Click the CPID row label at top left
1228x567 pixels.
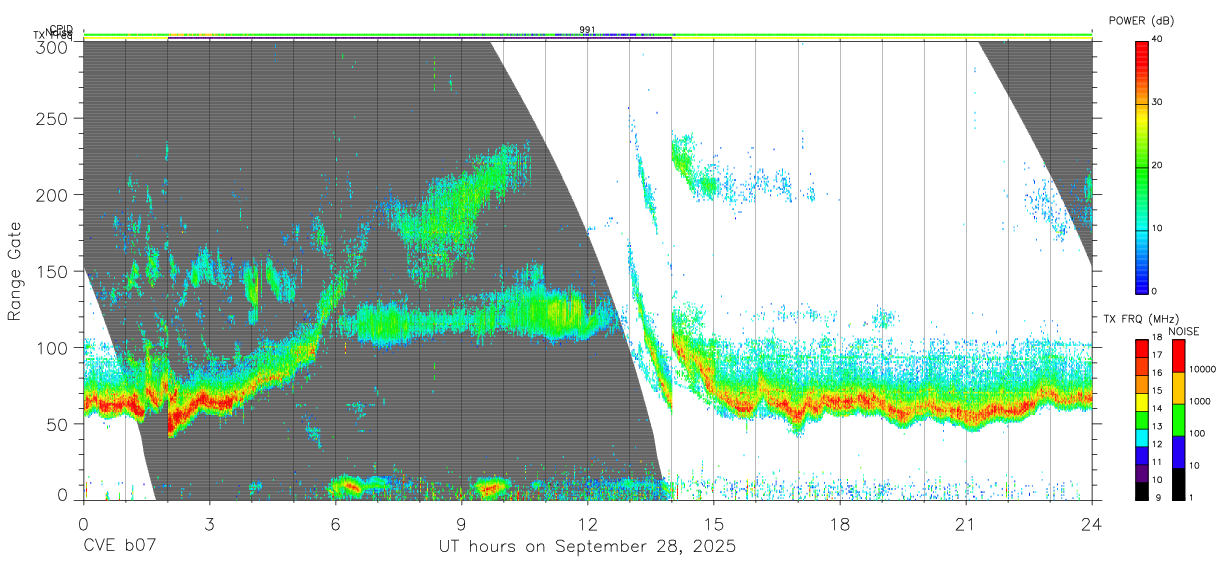coord(60,29)
